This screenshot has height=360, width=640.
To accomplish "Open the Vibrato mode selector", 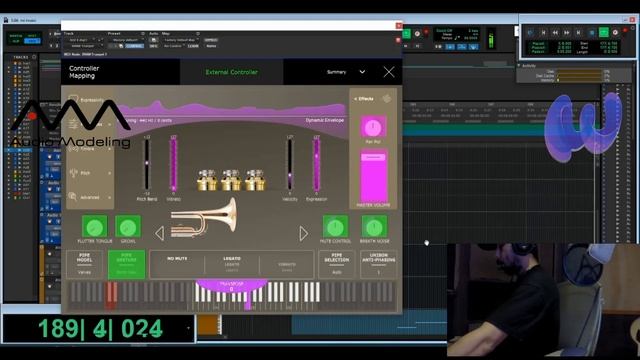I will point(287,264).
